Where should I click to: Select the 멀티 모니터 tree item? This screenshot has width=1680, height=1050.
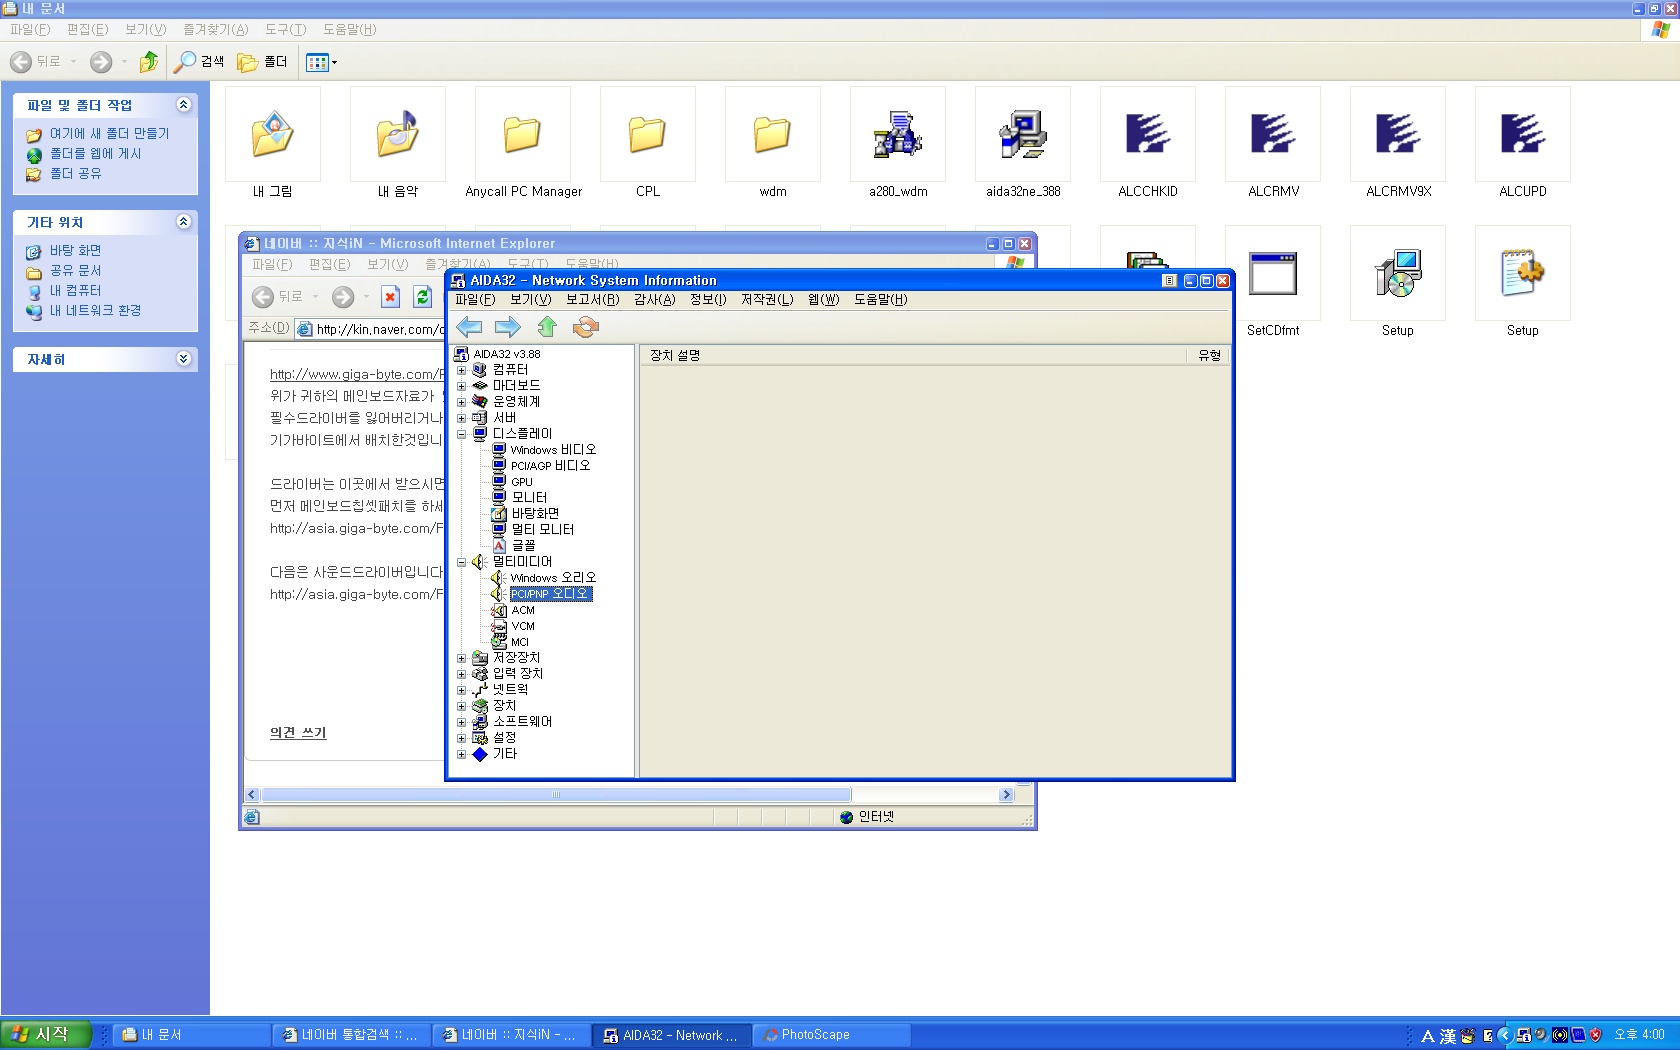(542, 530)
